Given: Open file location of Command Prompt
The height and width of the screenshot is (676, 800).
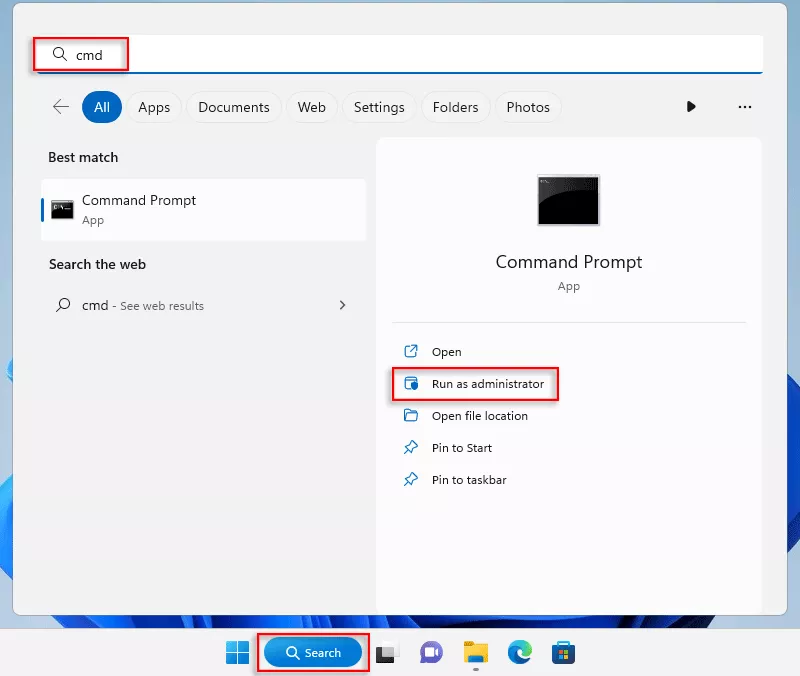Looking at the screenshot, I should (479, 416).
